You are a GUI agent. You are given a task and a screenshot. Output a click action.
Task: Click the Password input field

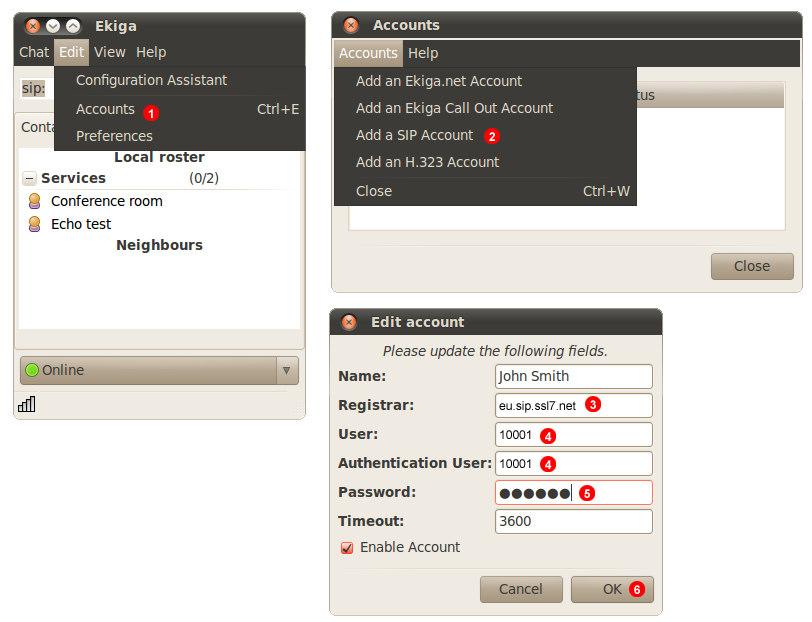(x=574, y=493)
